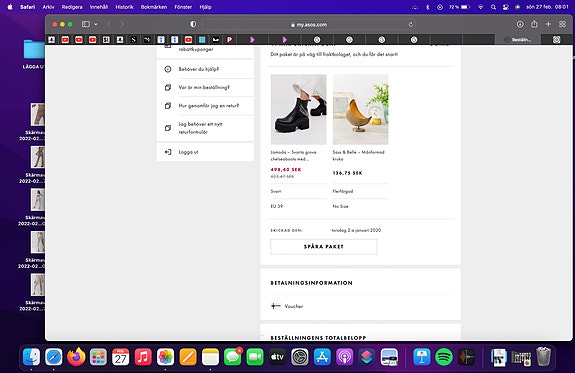The height and width of the screenshot is (373, 575).
Task: Open the Share menu icon
Action: (x=534, y=24)
